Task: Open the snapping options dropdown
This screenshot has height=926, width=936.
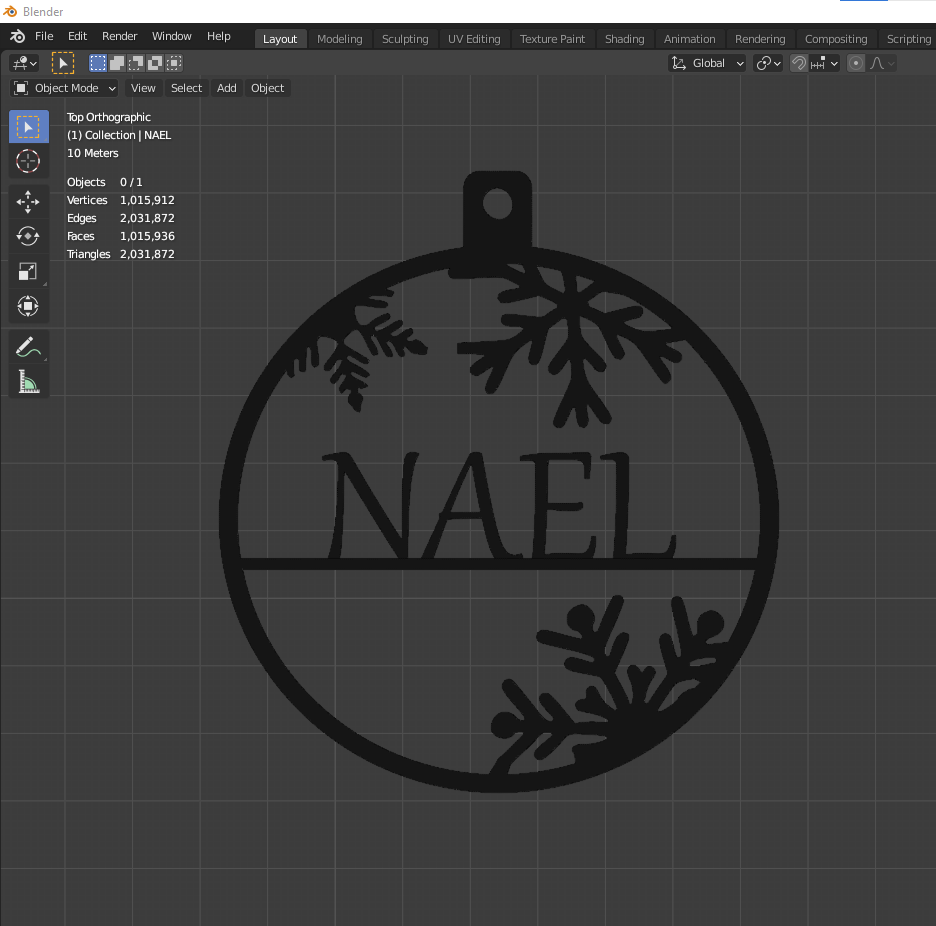Action: click(x=824, y=63)
